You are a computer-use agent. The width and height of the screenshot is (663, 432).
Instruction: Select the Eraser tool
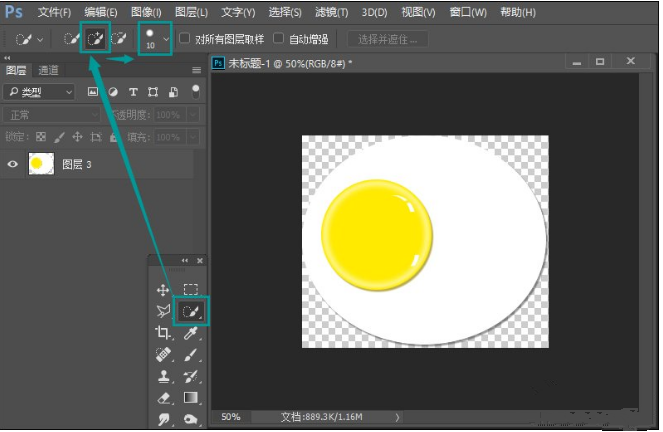[163, 398]
